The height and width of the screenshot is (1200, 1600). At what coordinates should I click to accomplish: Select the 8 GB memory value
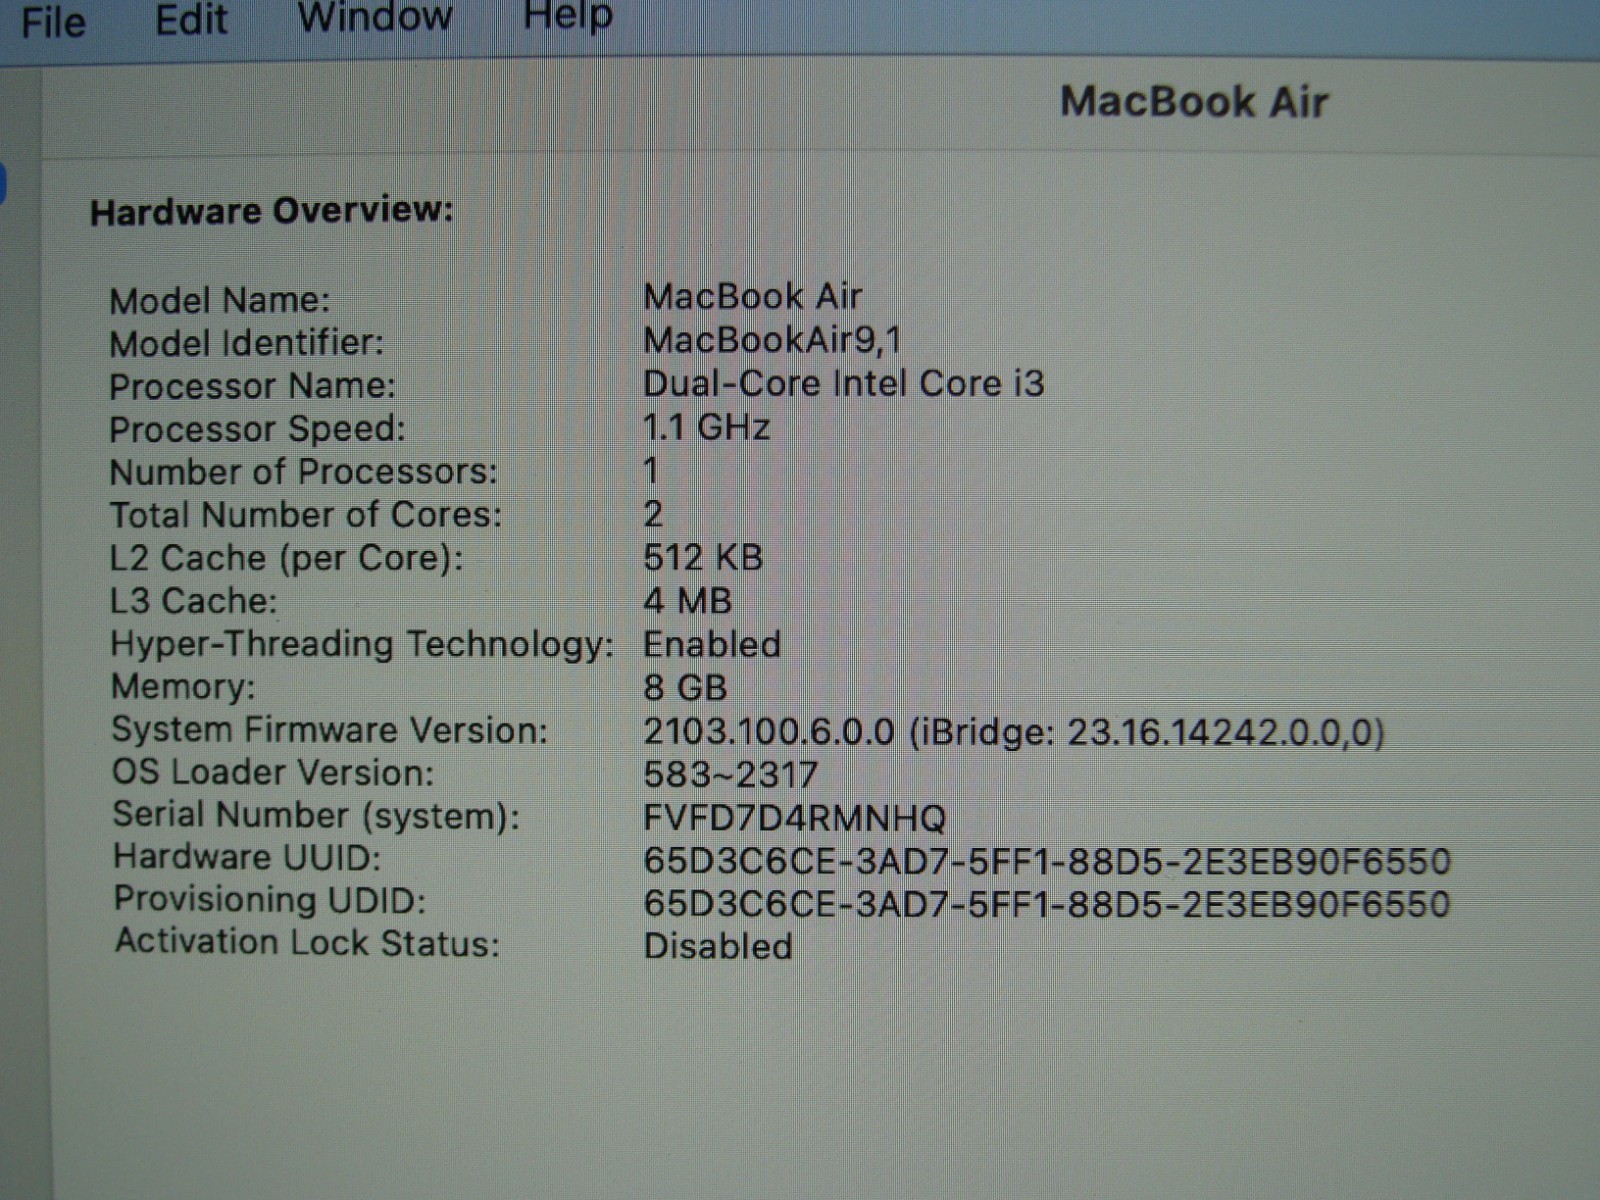pos(685,688)
